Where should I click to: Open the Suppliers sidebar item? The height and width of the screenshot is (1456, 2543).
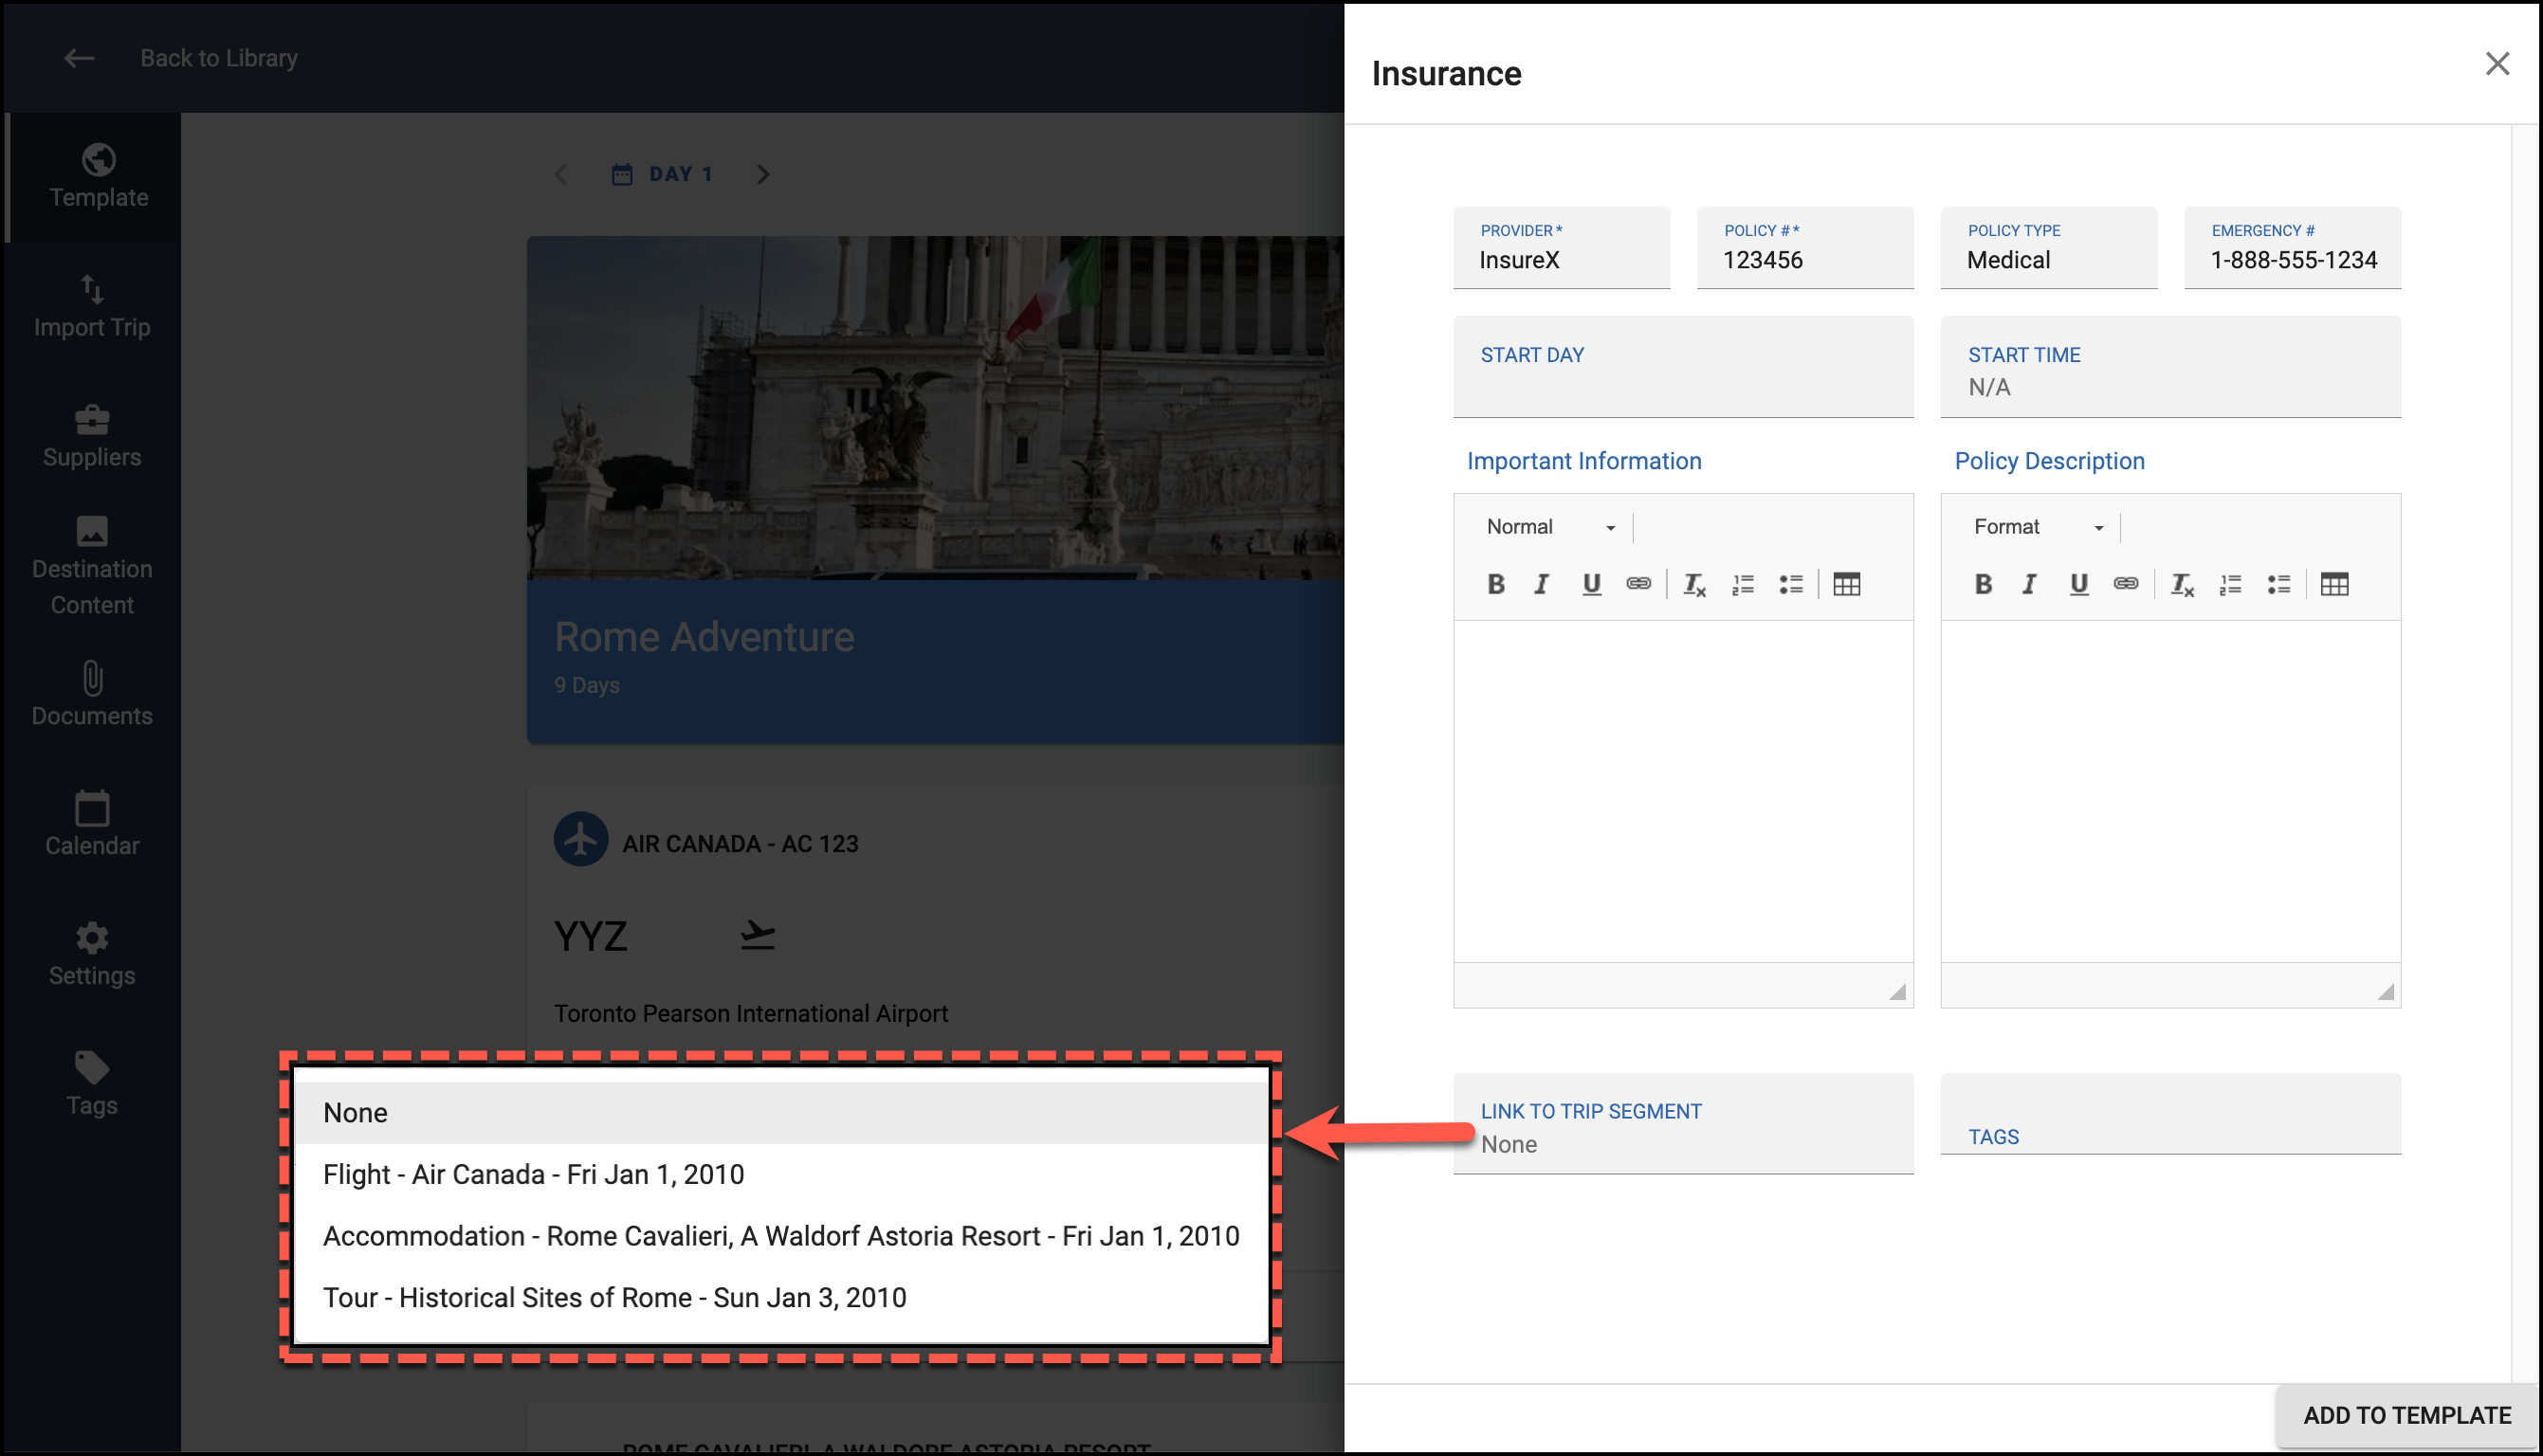pyautogui.click(x=92, y=437)
